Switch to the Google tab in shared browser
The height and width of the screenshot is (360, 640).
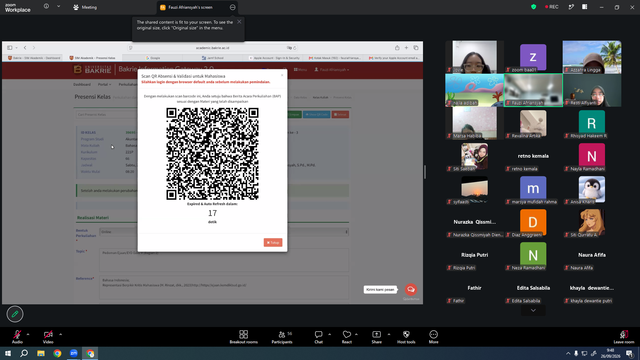click(153, 58)
